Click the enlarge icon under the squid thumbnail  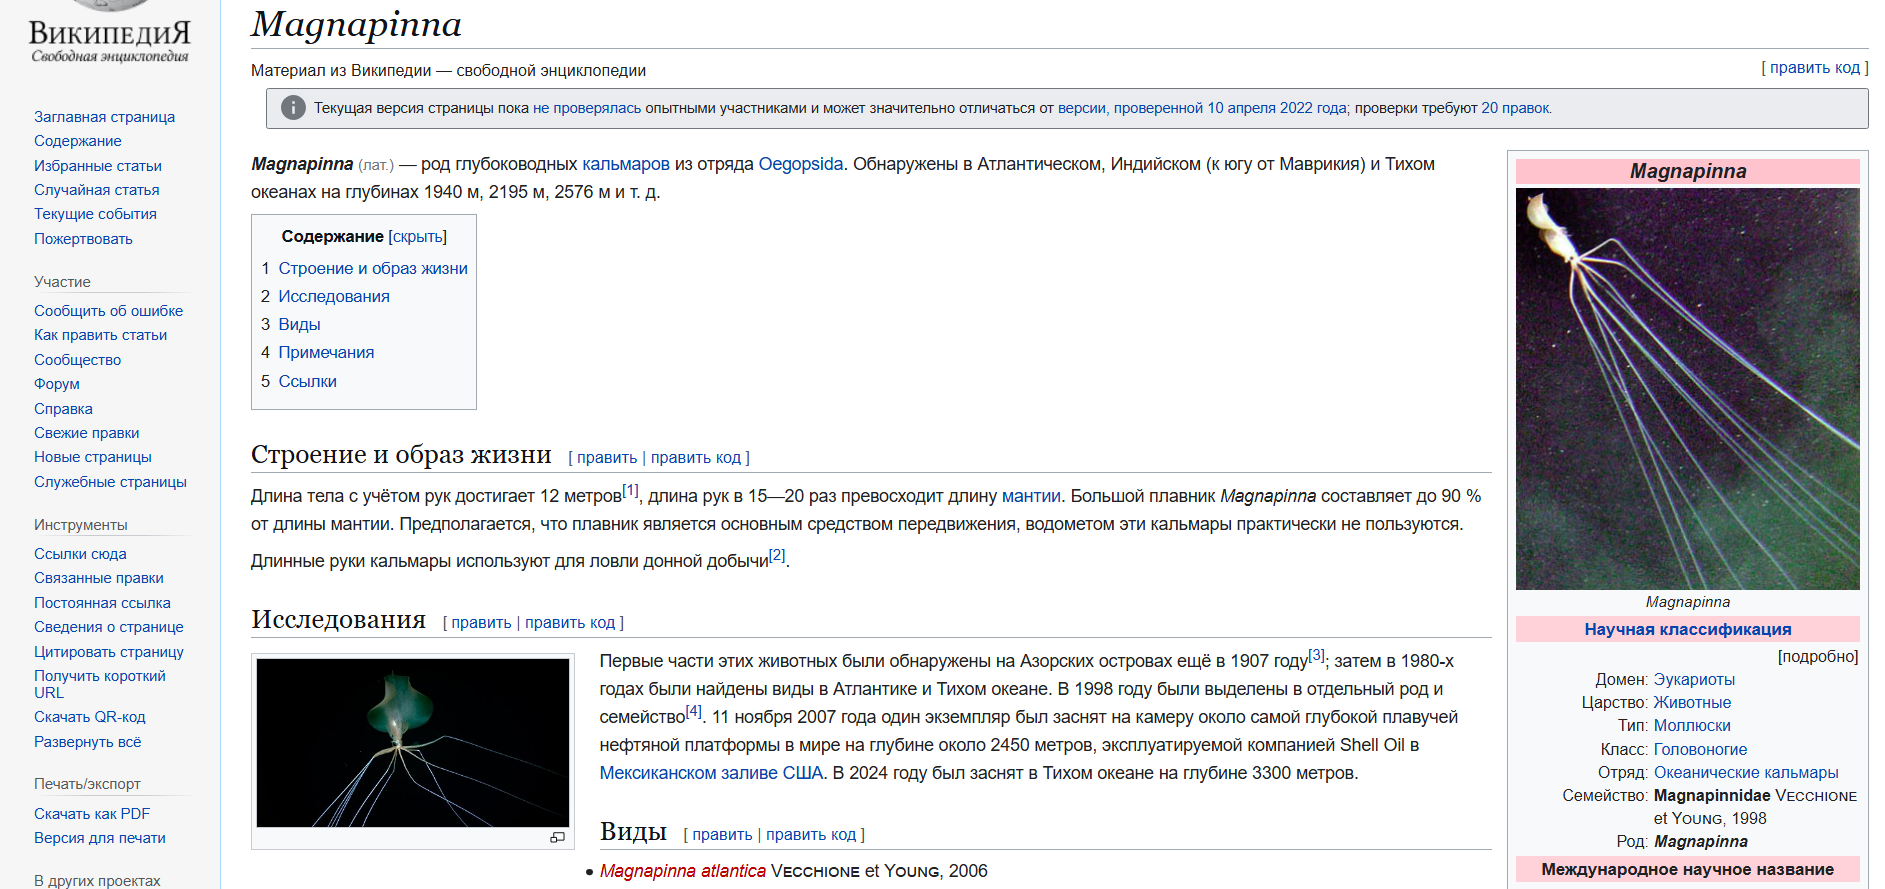point(557,838)
